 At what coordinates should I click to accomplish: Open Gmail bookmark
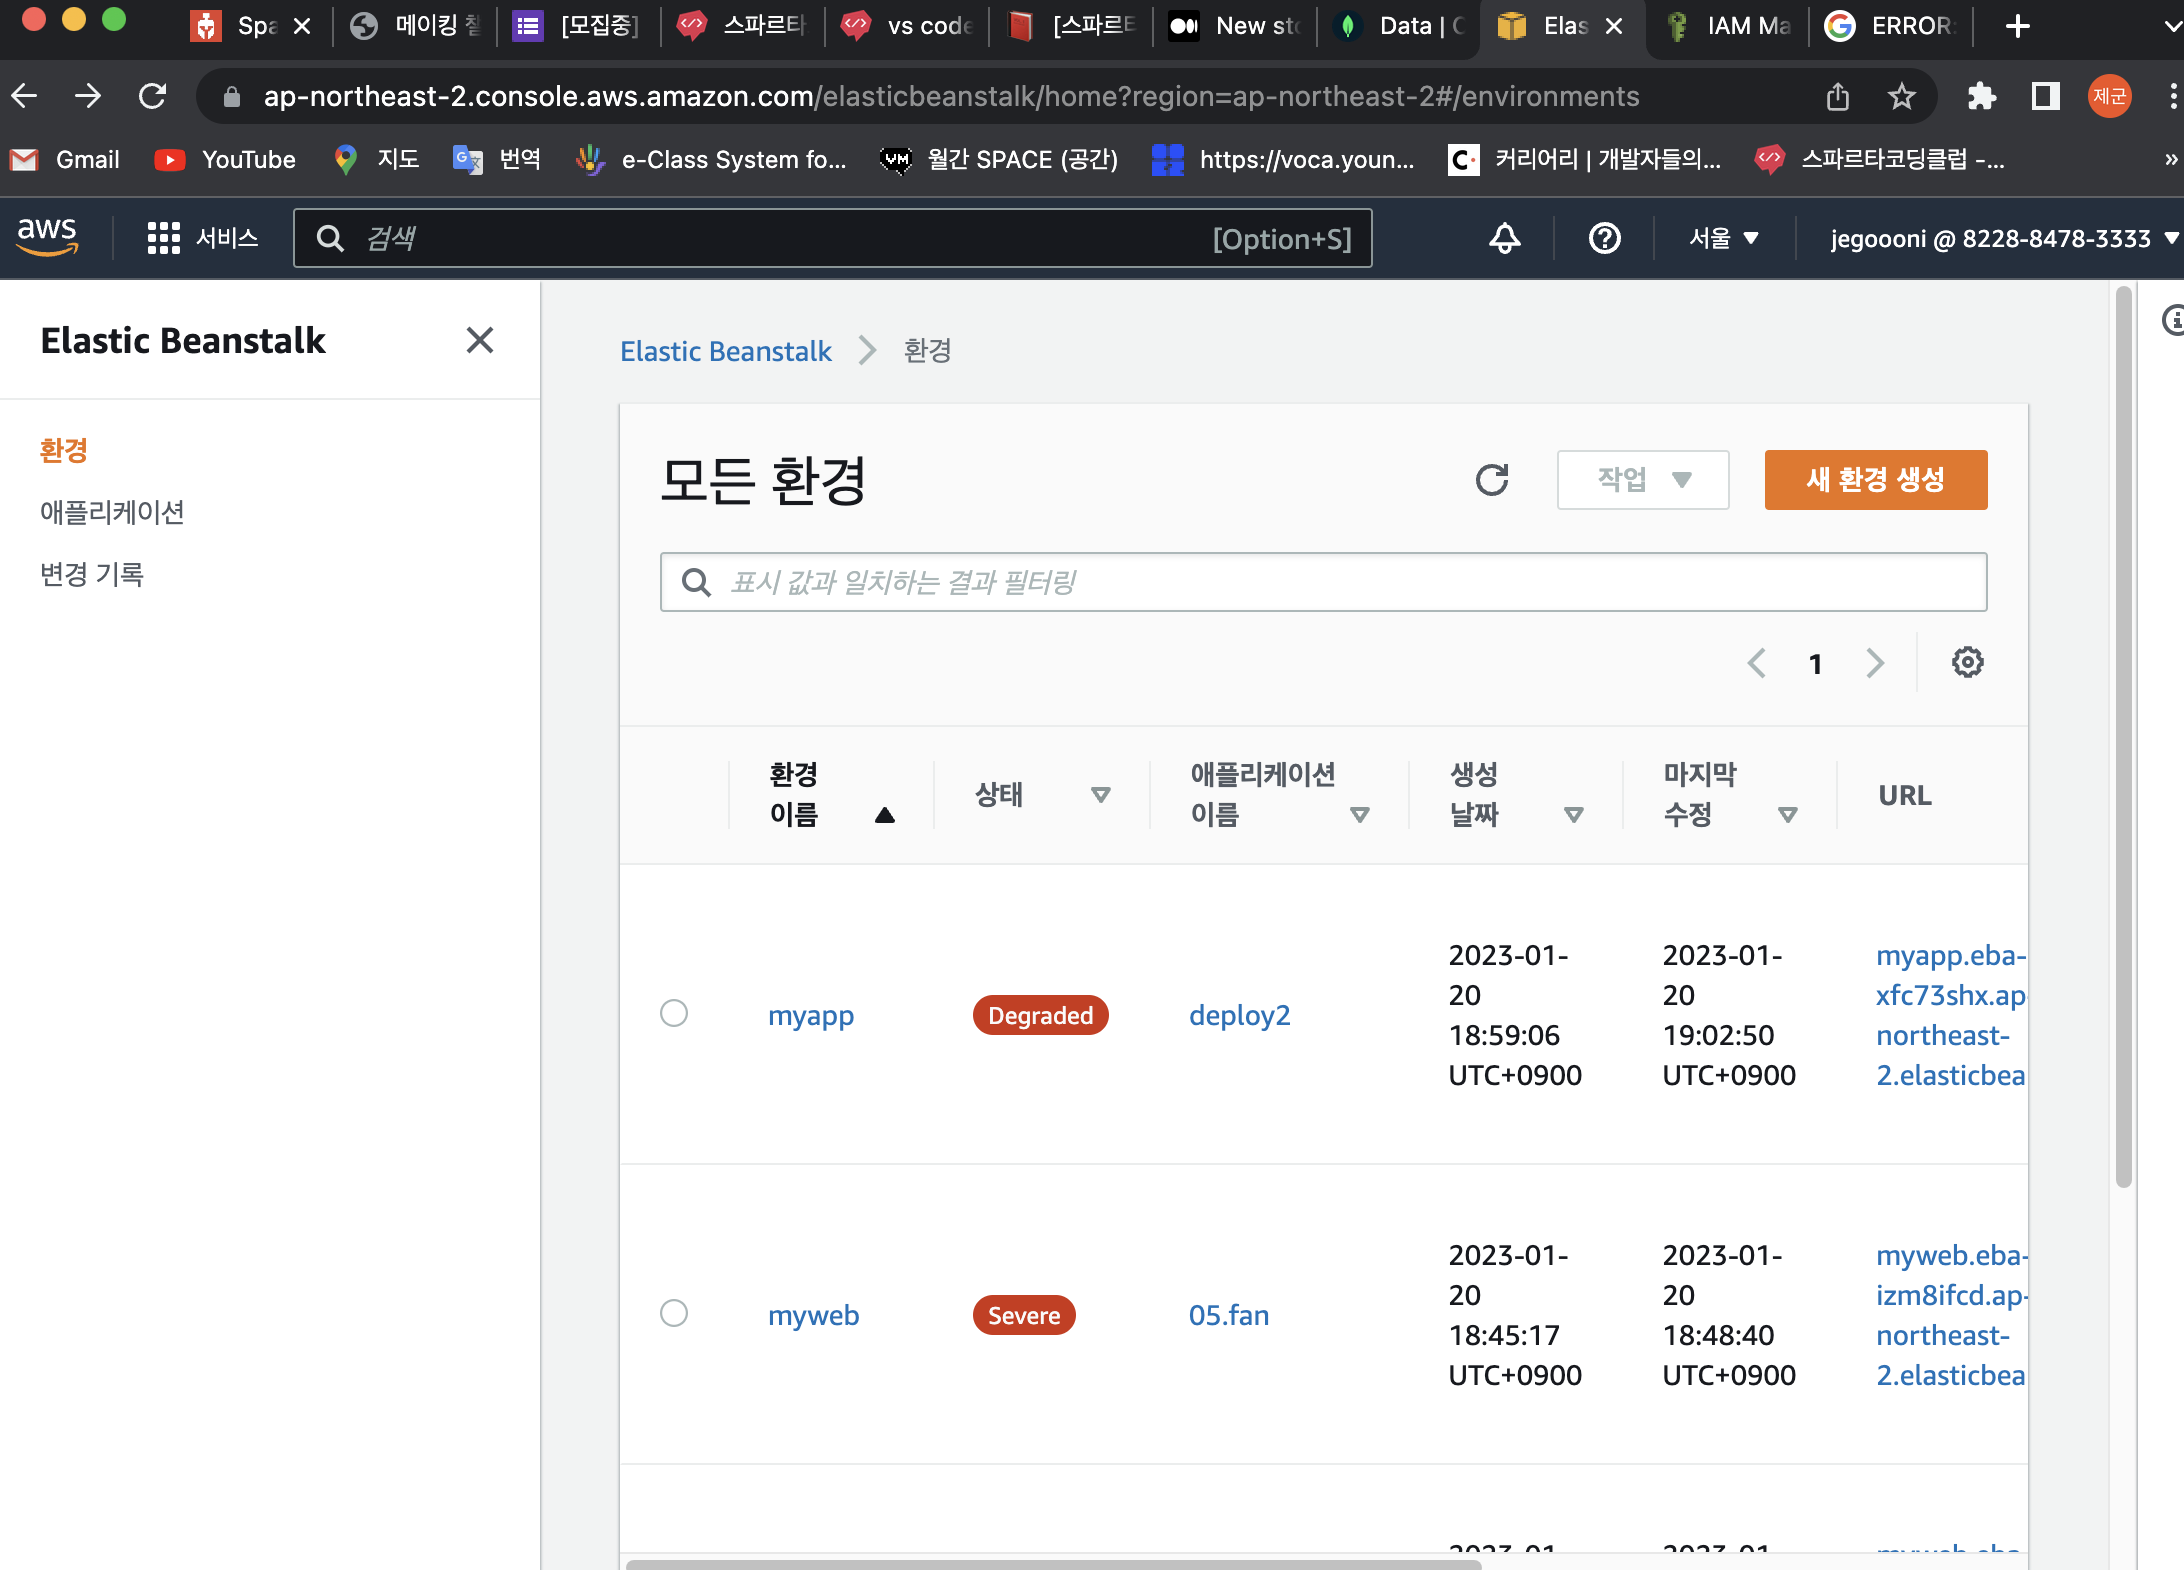(x=65, y=160)
